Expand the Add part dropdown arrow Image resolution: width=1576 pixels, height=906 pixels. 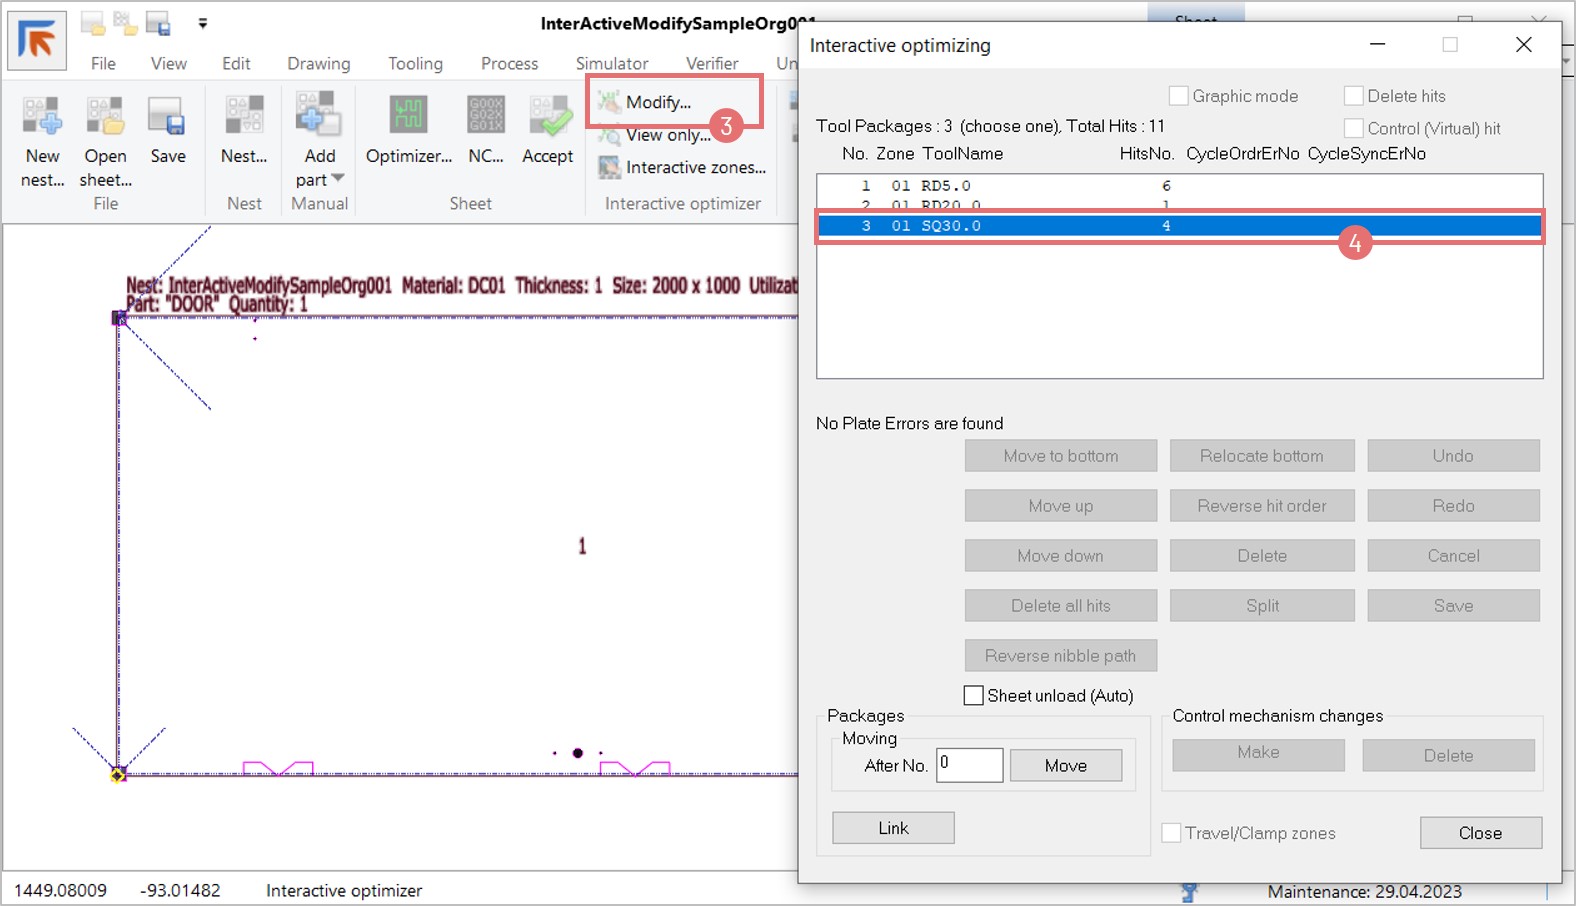[337, 179]
